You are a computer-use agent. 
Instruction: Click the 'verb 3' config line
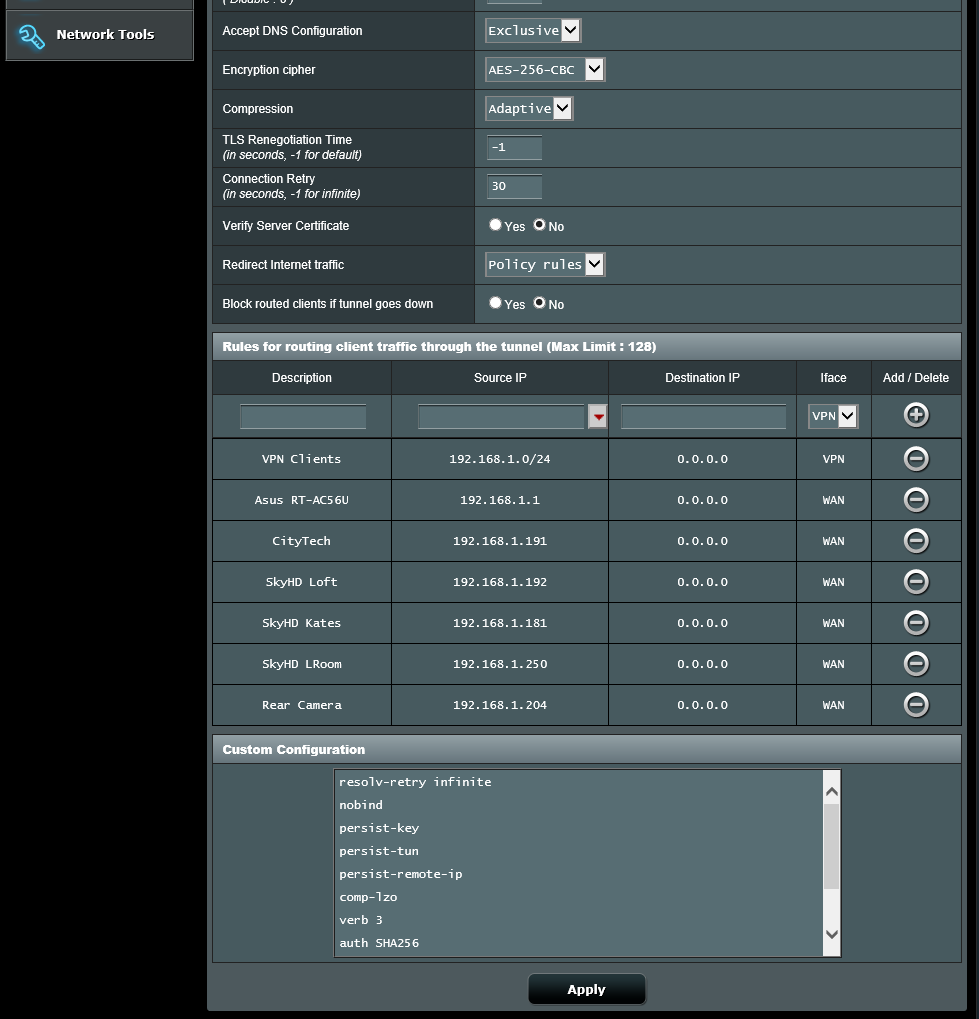[x=361, y=920]
